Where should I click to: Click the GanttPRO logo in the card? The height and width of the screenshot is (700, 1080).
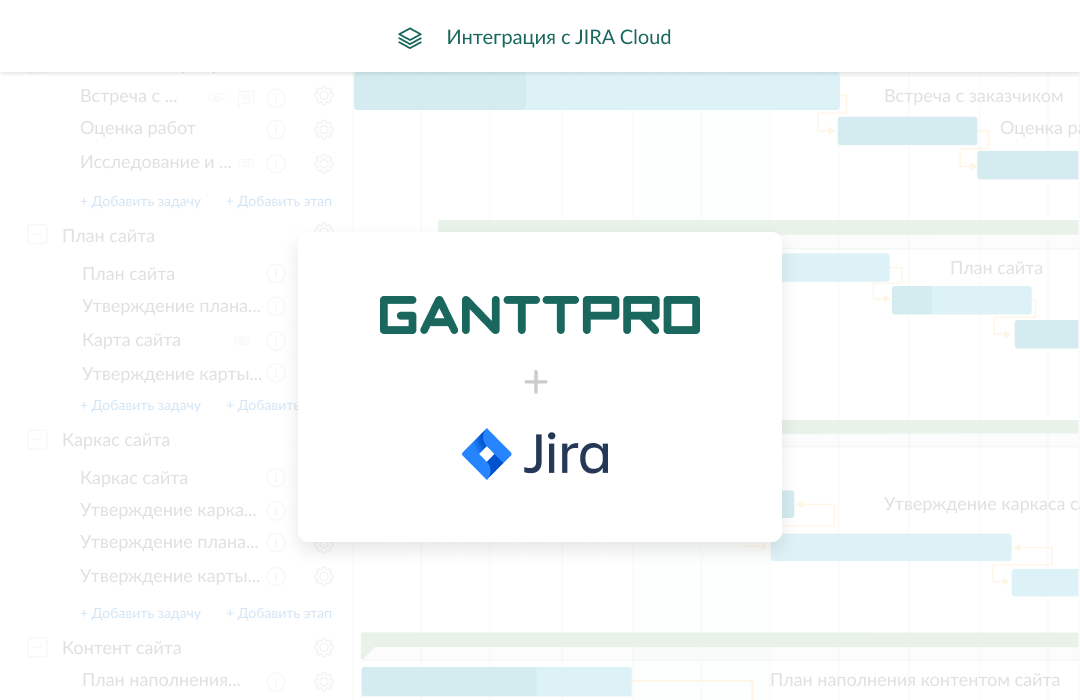(540, 315)
